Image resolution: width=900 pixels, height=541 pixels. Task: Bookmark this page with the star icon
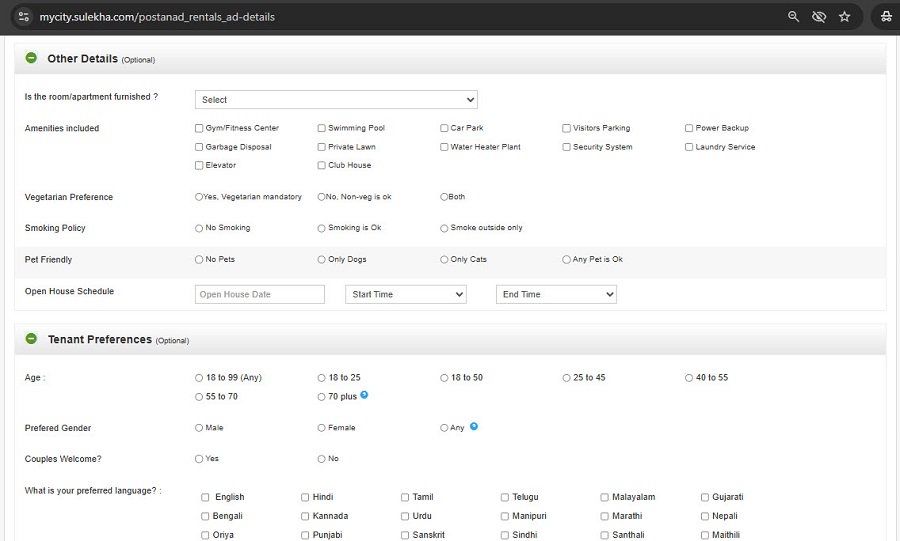click(x=845, y=17)
